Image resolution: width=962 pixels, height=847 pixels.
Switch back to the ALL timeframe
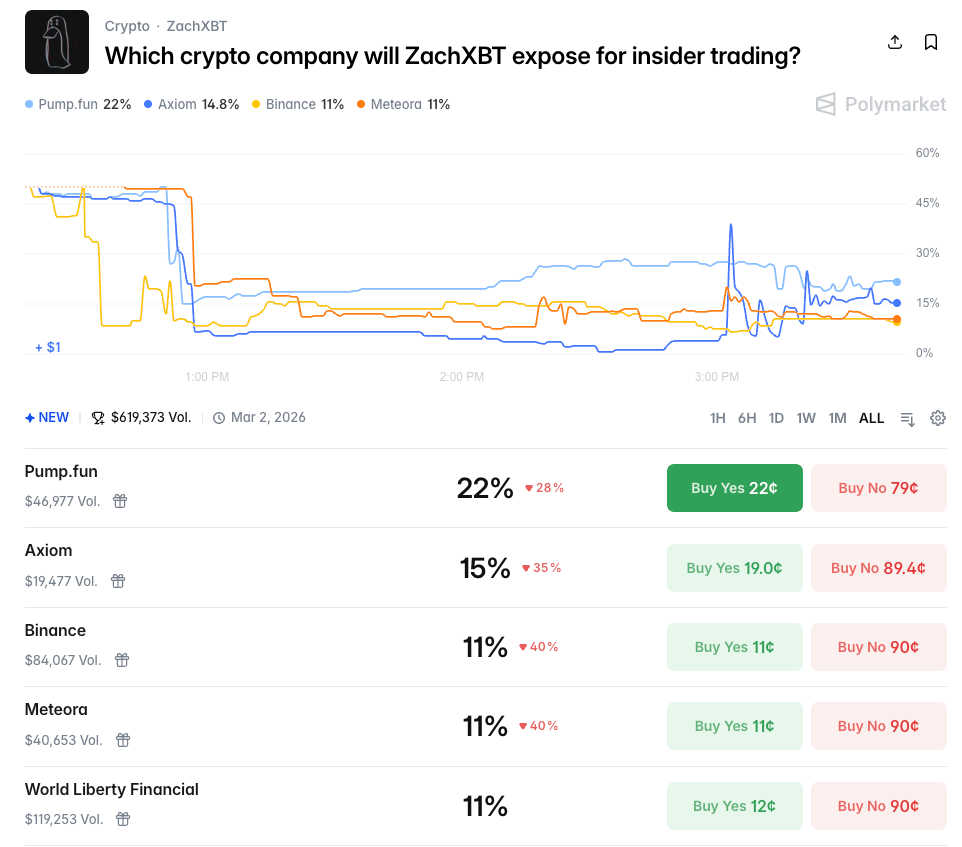[871, 418]
